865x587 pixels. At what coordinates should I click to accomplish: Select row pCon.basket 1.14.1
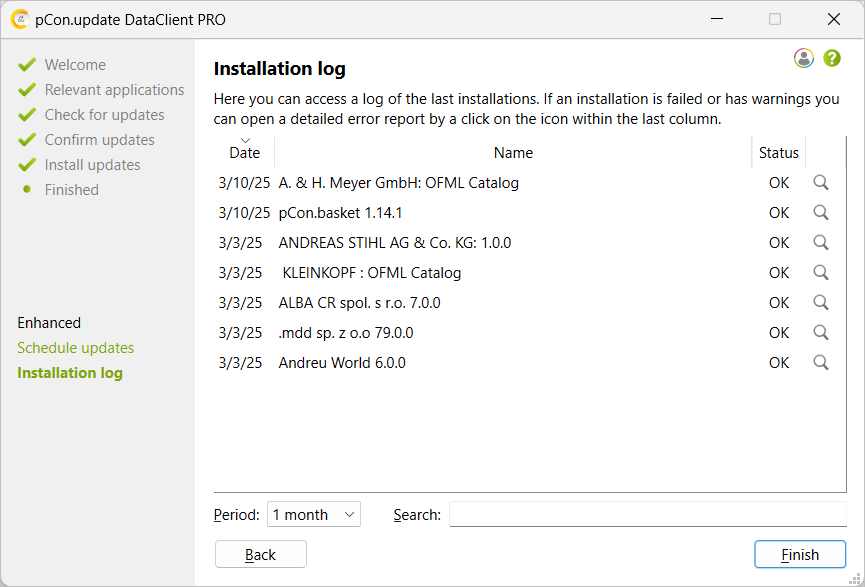[x=530, y=212]
